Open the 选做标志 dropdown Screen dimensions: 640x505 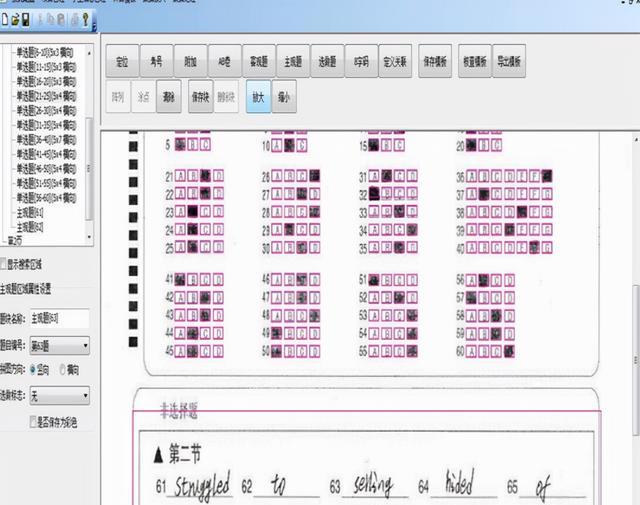tap(60, 396)
